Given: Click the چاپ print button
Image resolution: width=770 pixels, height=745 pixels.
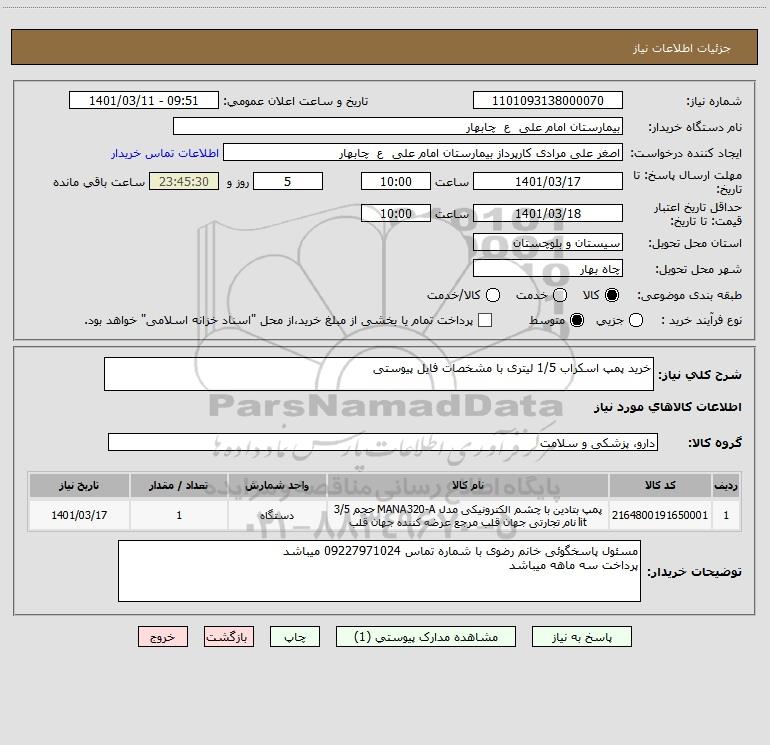Looking at the screenshot, I should 295,637.
